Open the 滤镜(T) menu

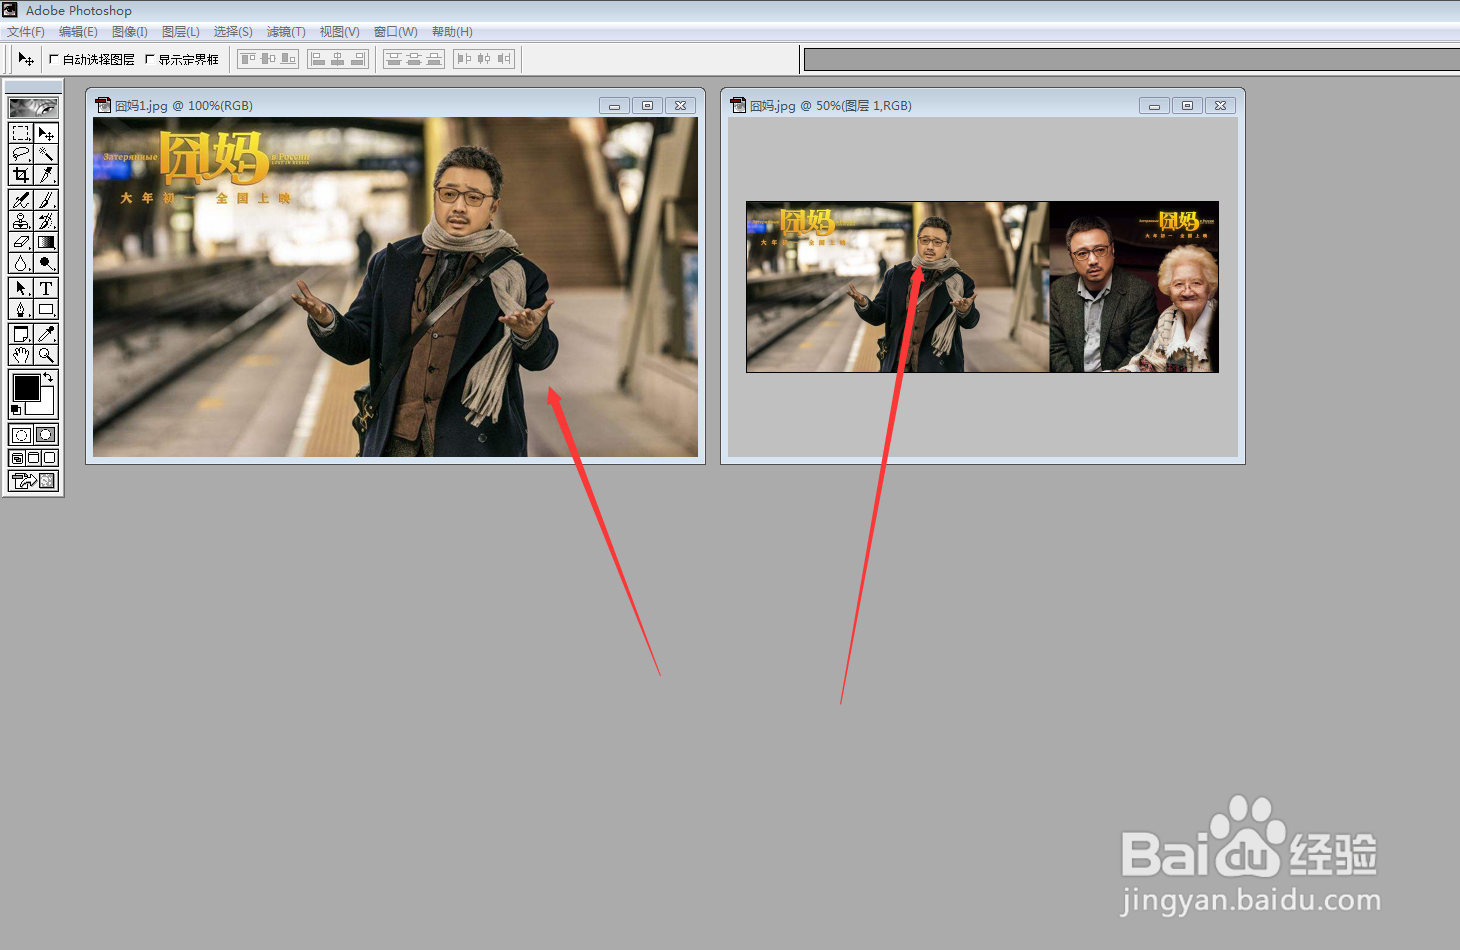286,32
